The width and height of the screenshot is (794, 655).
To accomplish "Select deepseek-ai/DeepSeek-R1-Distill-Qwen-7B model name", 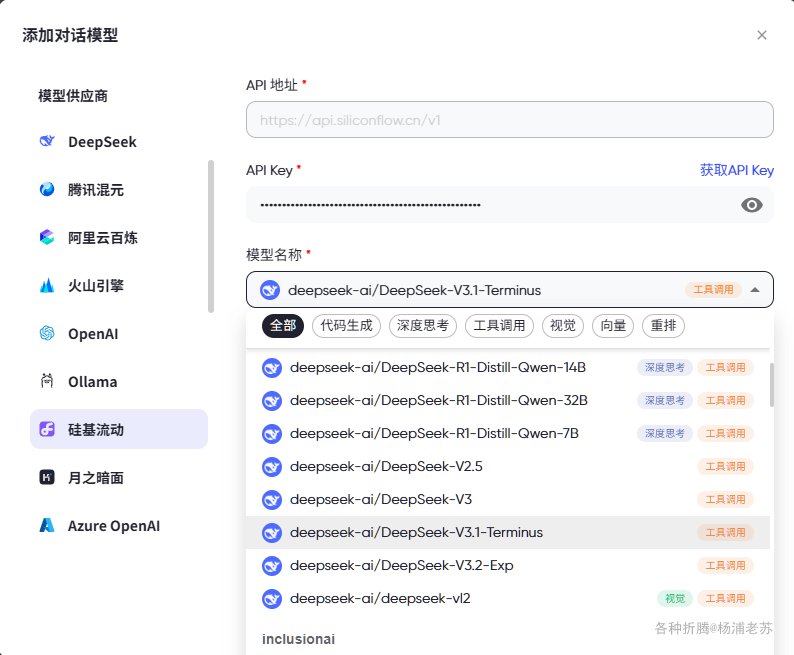I will point(434,433).
